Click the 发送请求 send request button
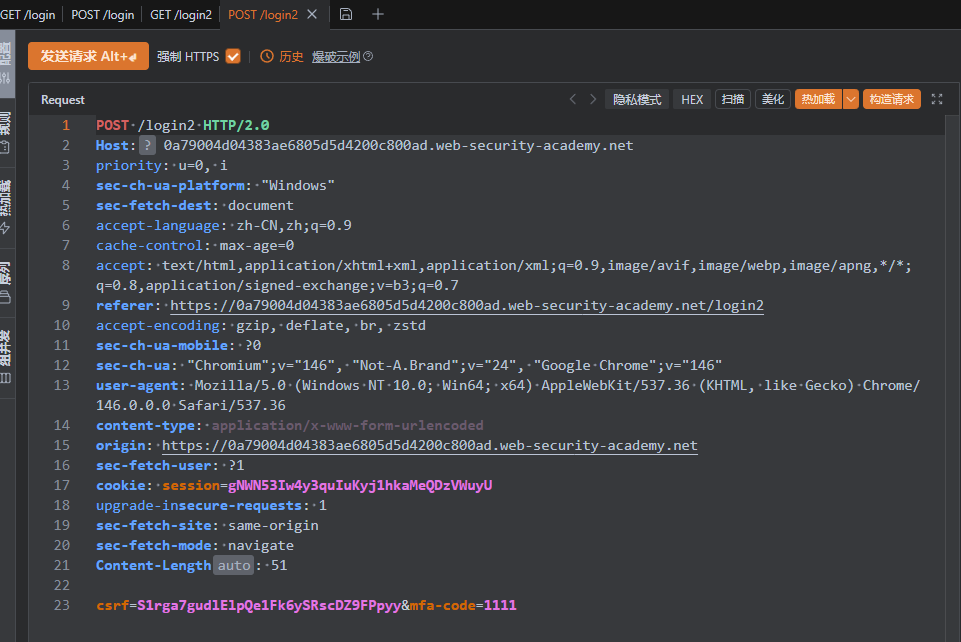The image size is (961, 642). pos(88,56)
